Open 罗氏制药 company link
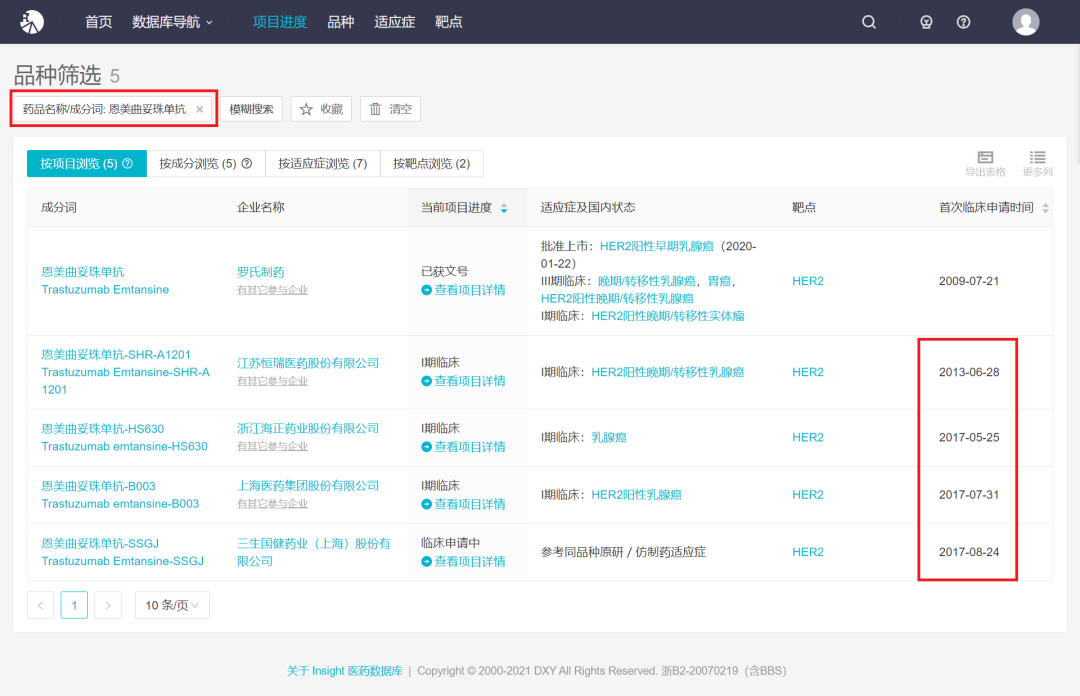 [260, 272]
